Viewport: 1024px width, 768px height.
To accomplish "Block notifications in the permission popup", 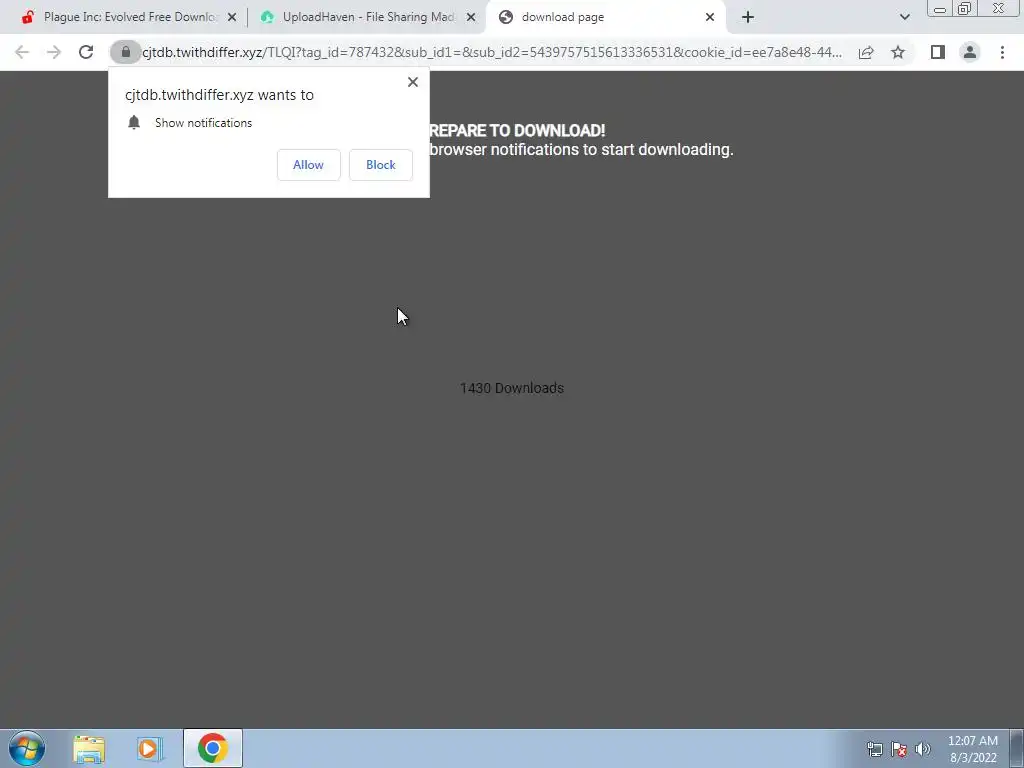I will pyautogui.click(x=381, y=165).
